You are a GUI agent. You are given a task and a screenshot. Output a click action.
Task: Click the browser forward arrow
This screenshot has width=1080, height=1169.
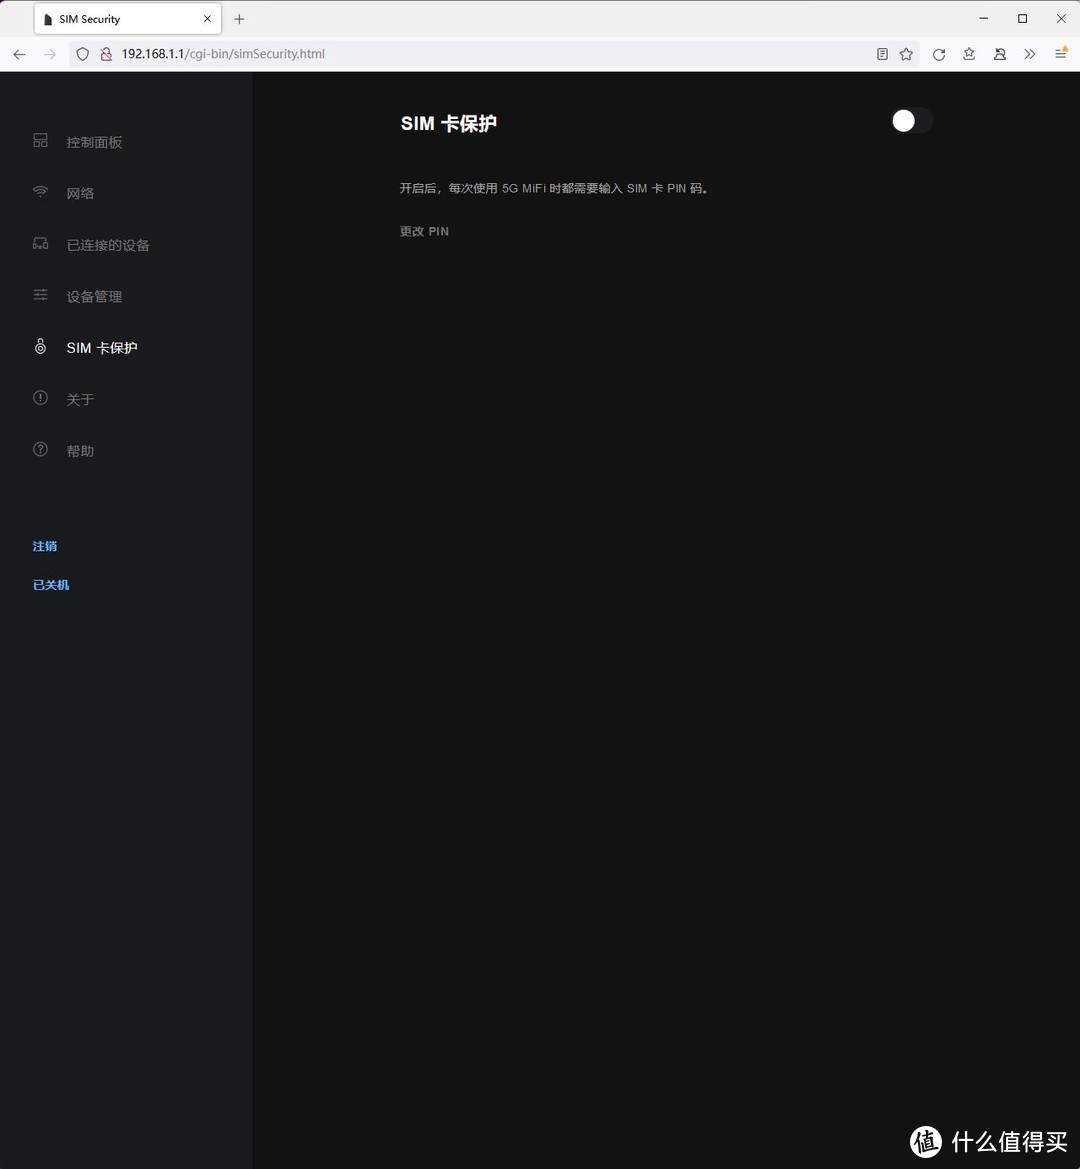50,54
